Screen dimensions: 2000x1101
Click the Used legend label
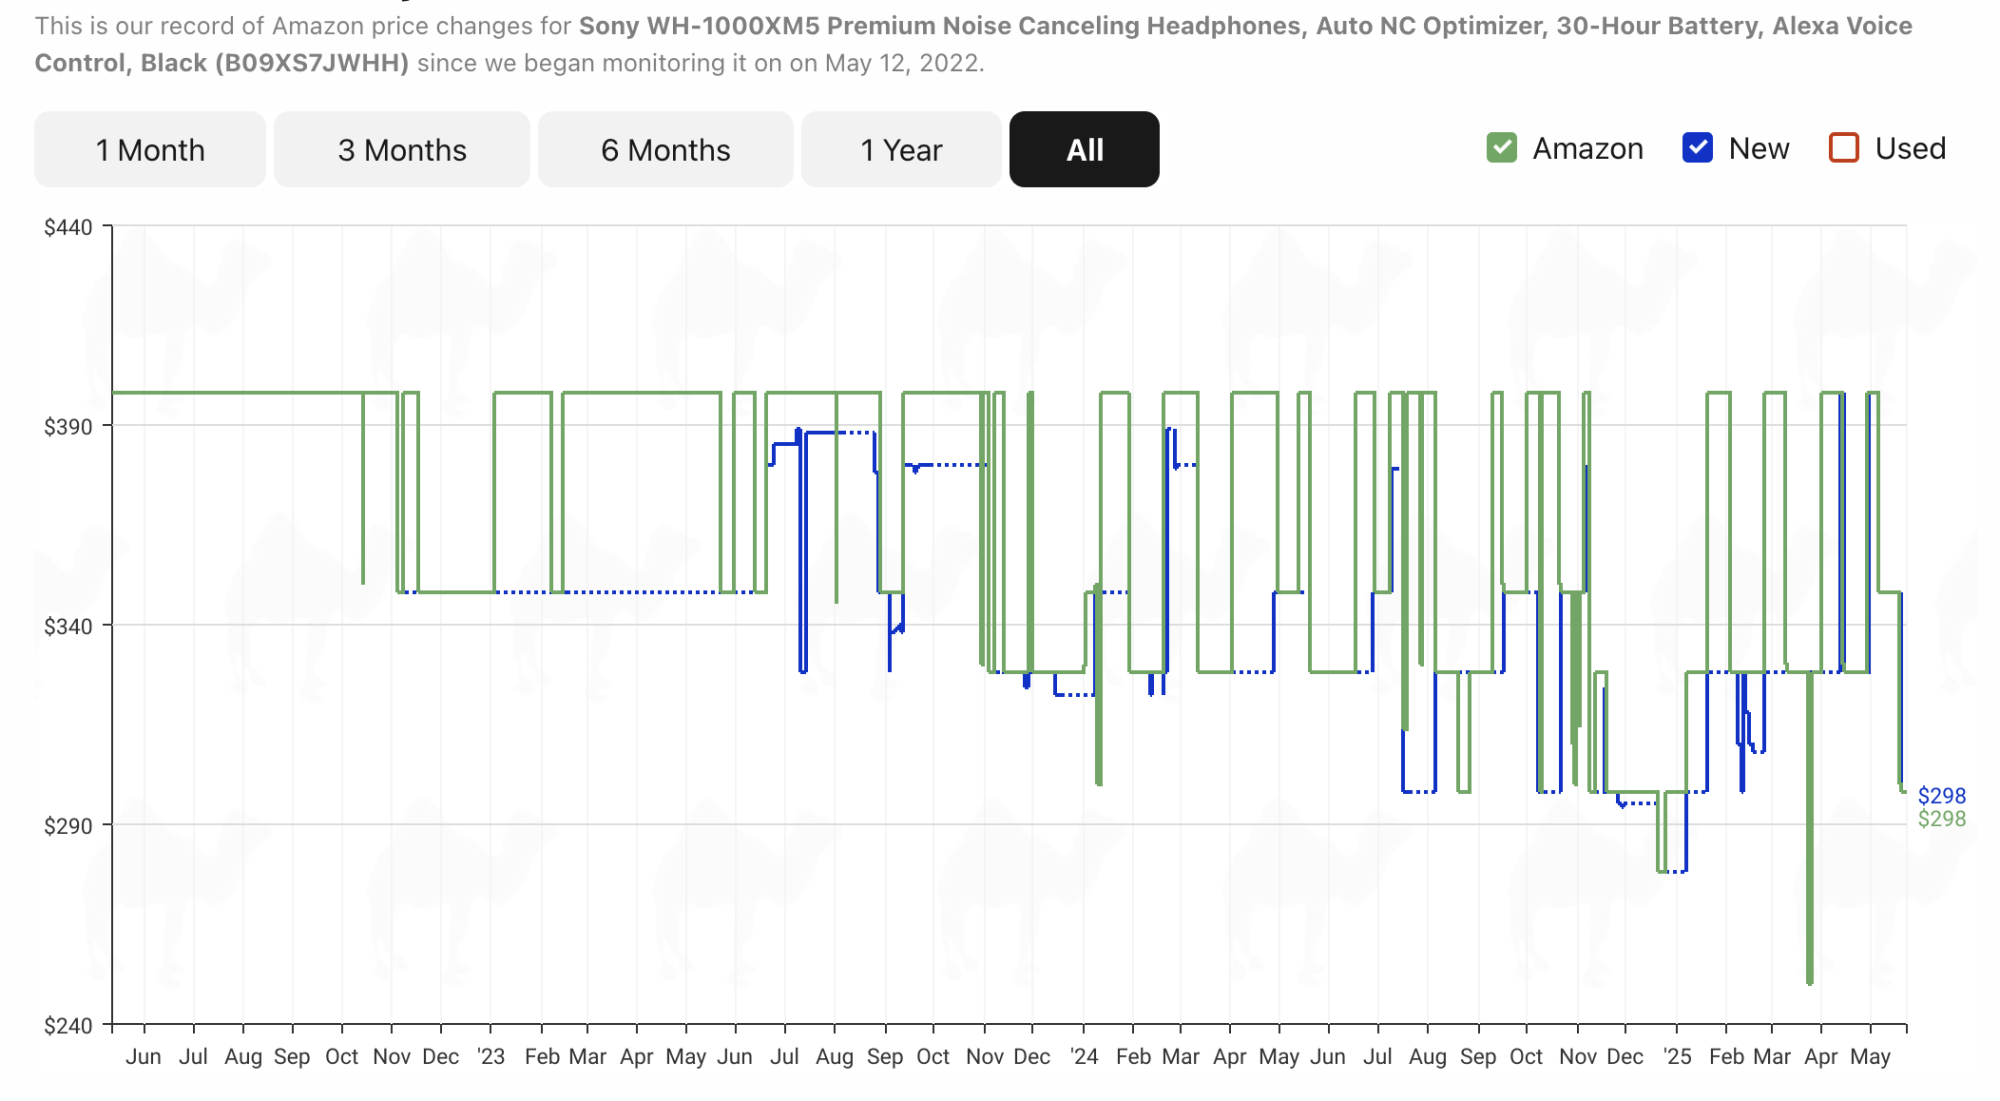pyautogui.click(x=1909, y=148)
